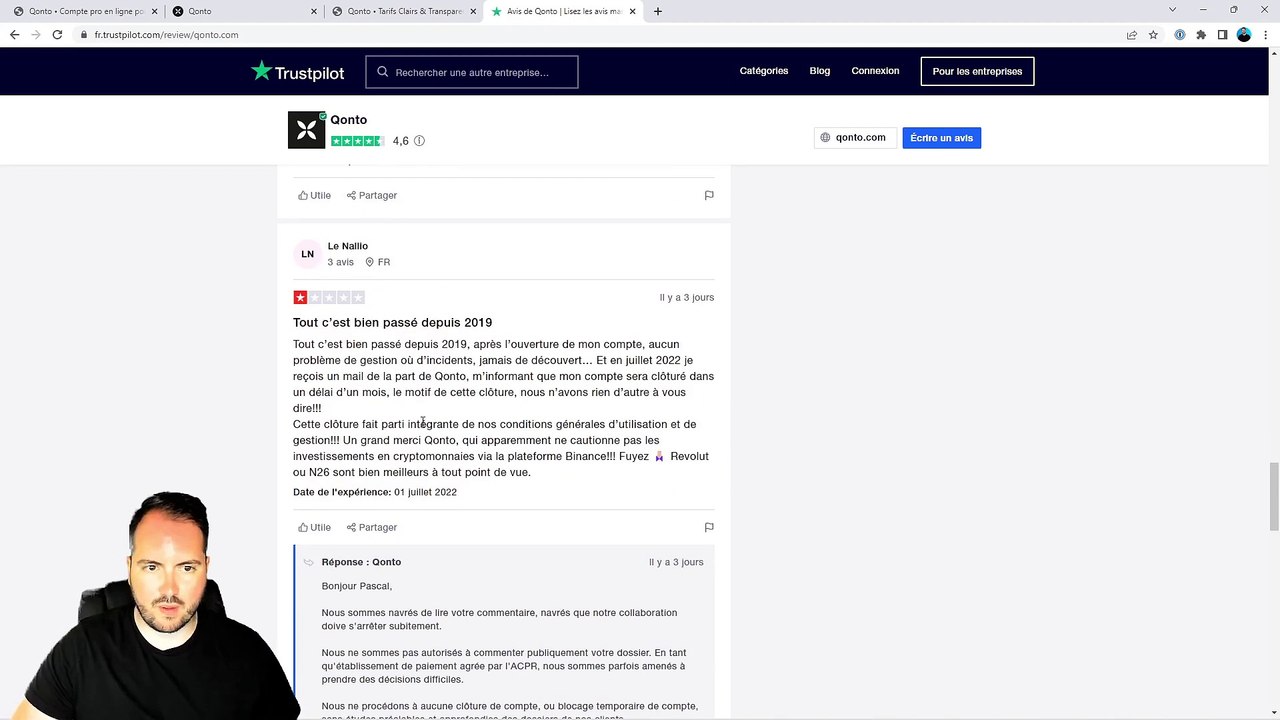1280x720 pixels.
Task: Share Le Nallio's review via Partager
Action: coord(372,527)
